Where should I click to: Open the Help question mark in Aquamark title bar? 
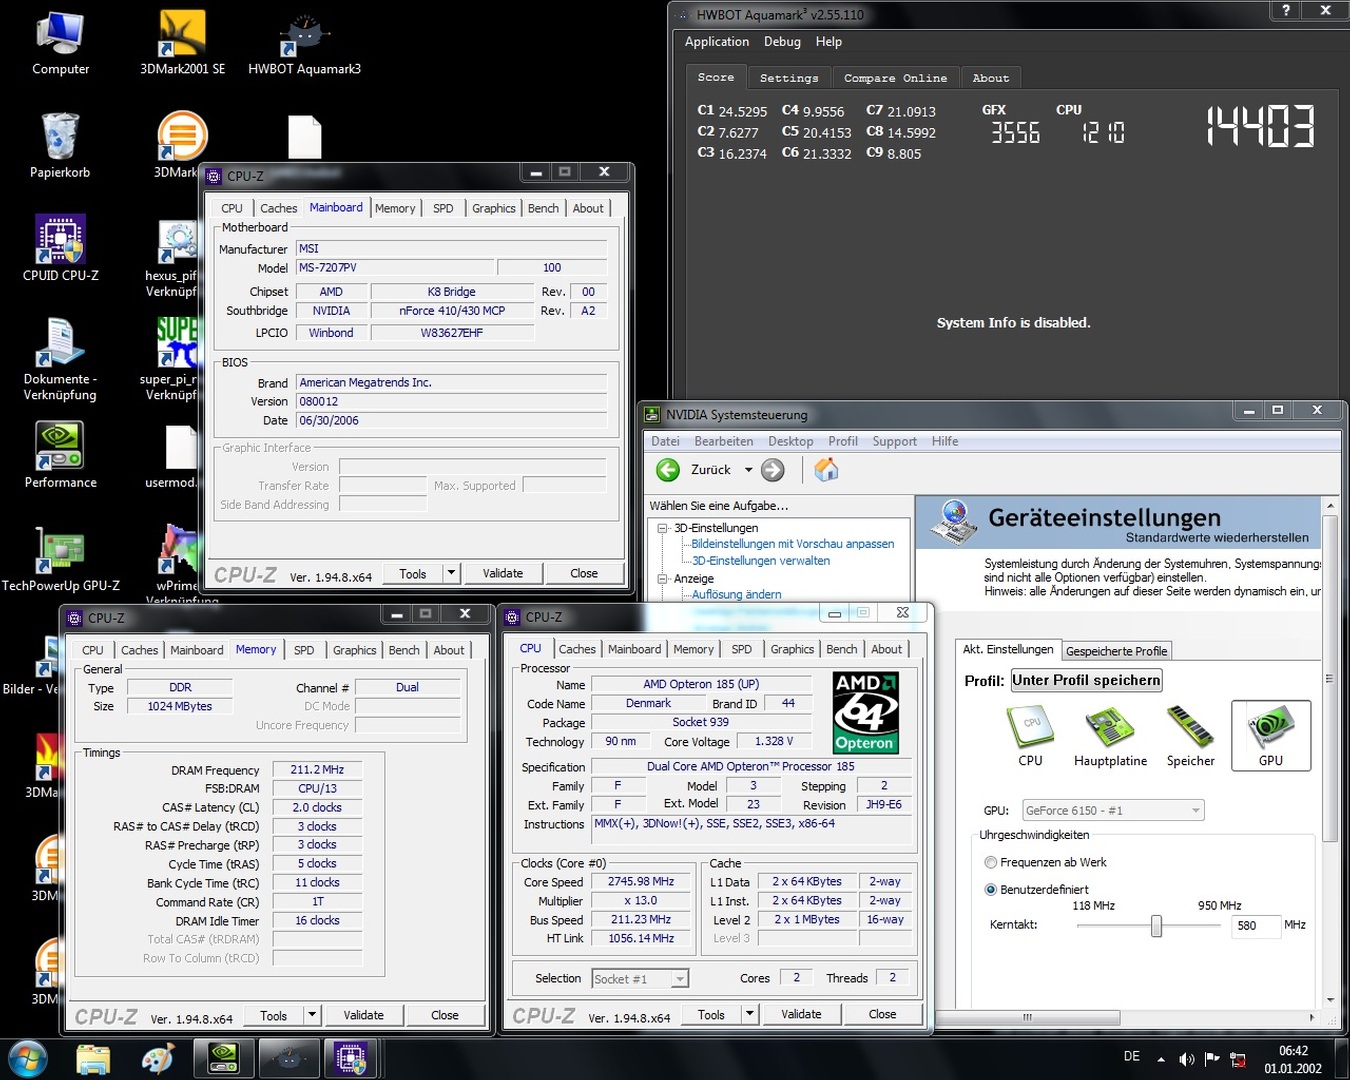click(x=1286, y=10)
